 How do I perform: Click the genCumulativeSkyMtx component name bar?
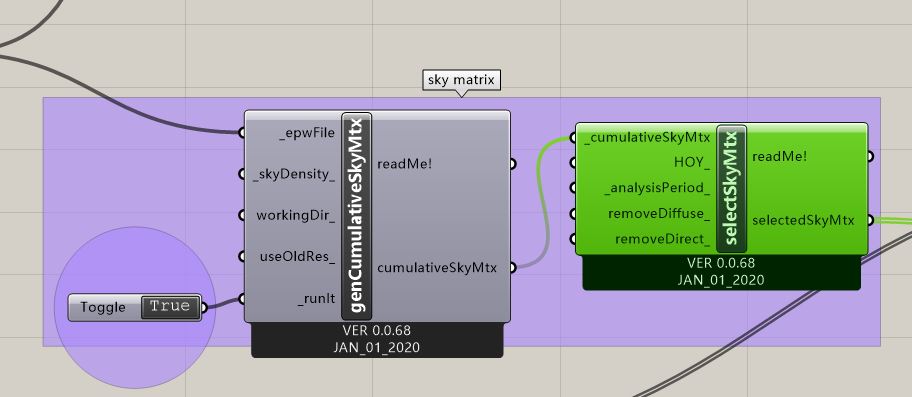point(357,216)
